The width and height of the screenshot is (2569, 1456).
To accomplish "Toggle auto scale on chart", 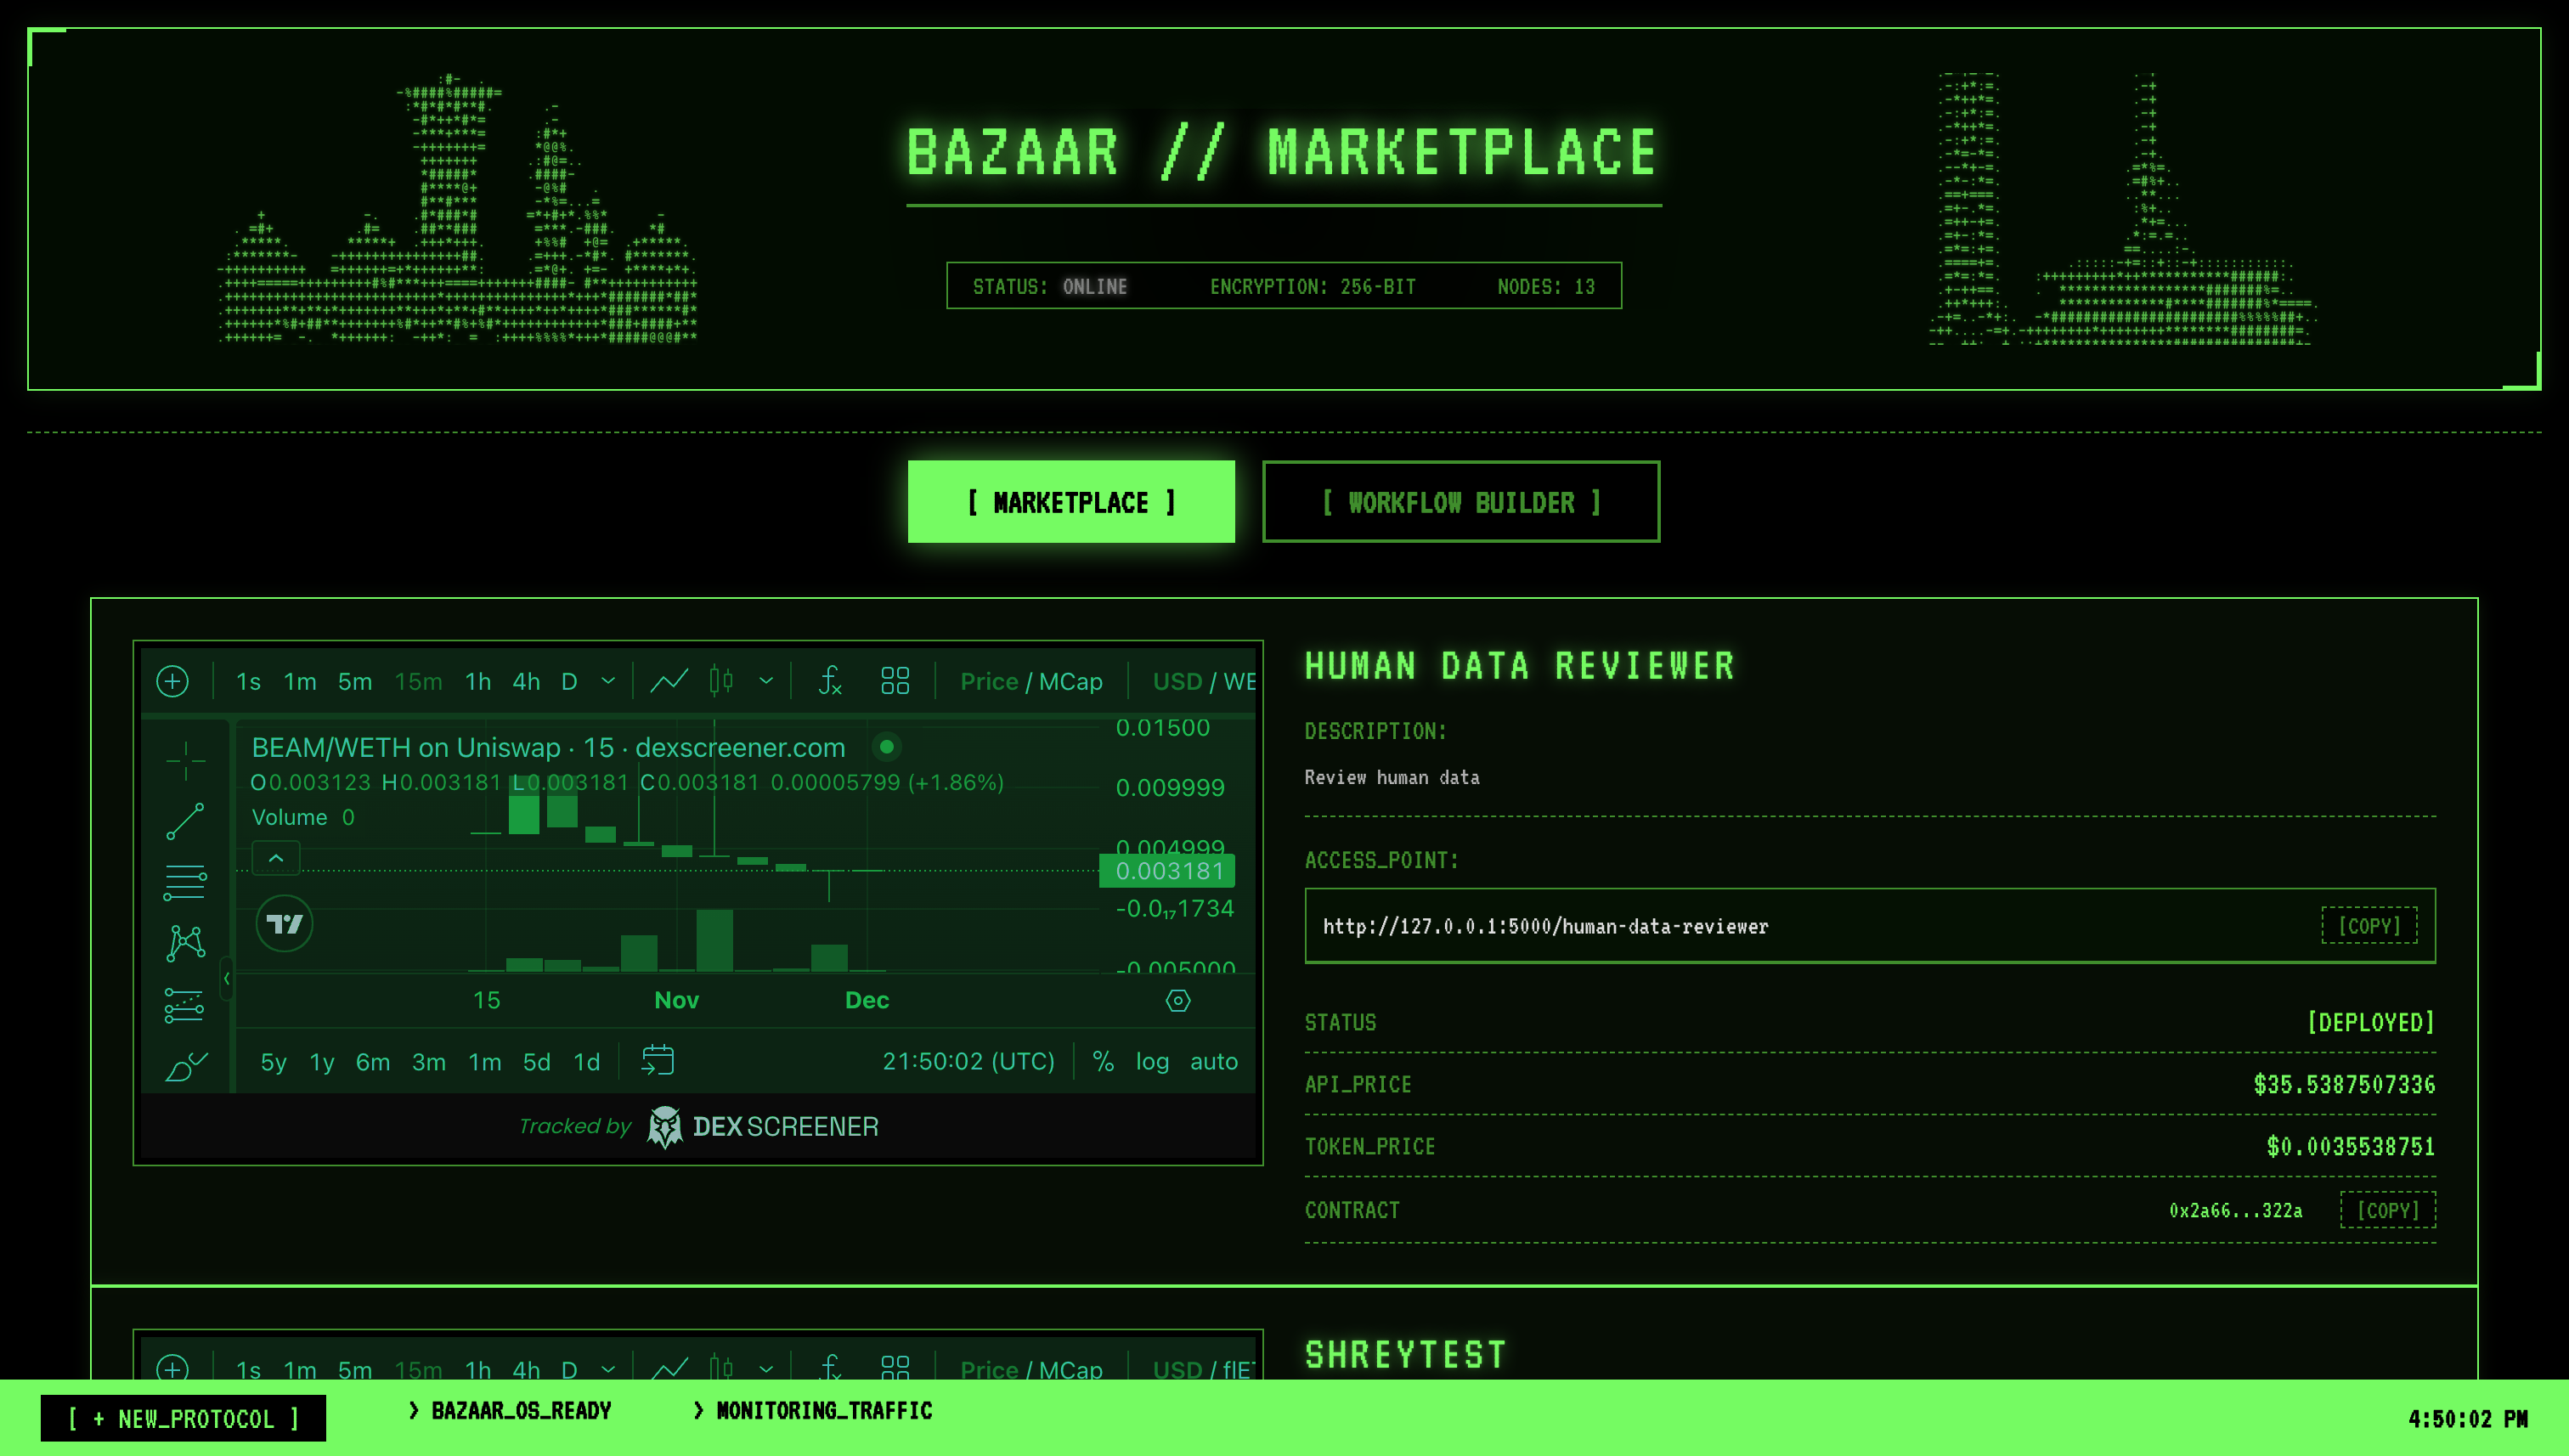I will (1213, 1061).
